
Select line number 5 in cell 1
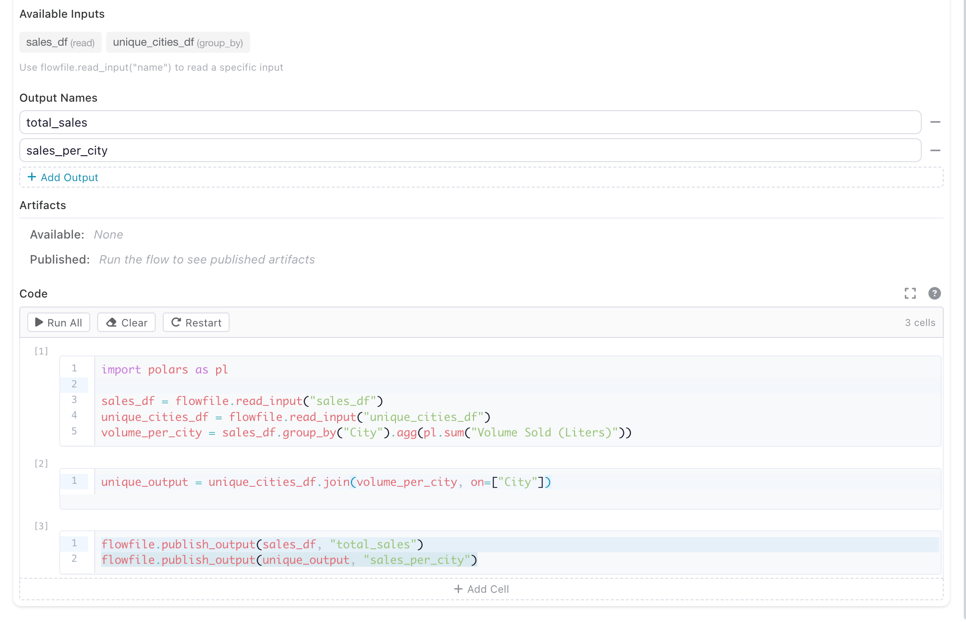click(74, 431)
